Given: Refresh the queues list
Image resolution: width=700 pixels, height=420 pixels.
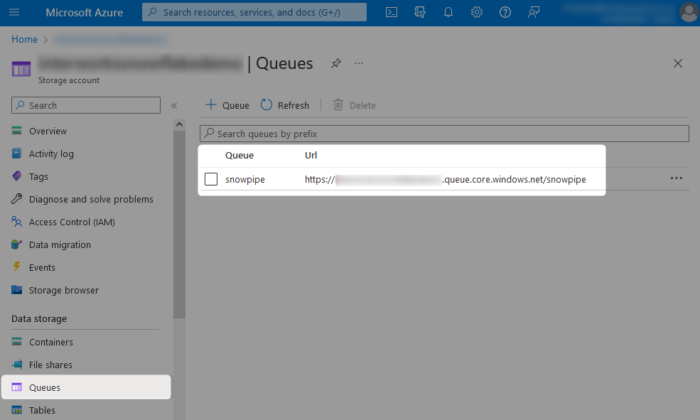Looking at the screenshot, I should (285, 105).
